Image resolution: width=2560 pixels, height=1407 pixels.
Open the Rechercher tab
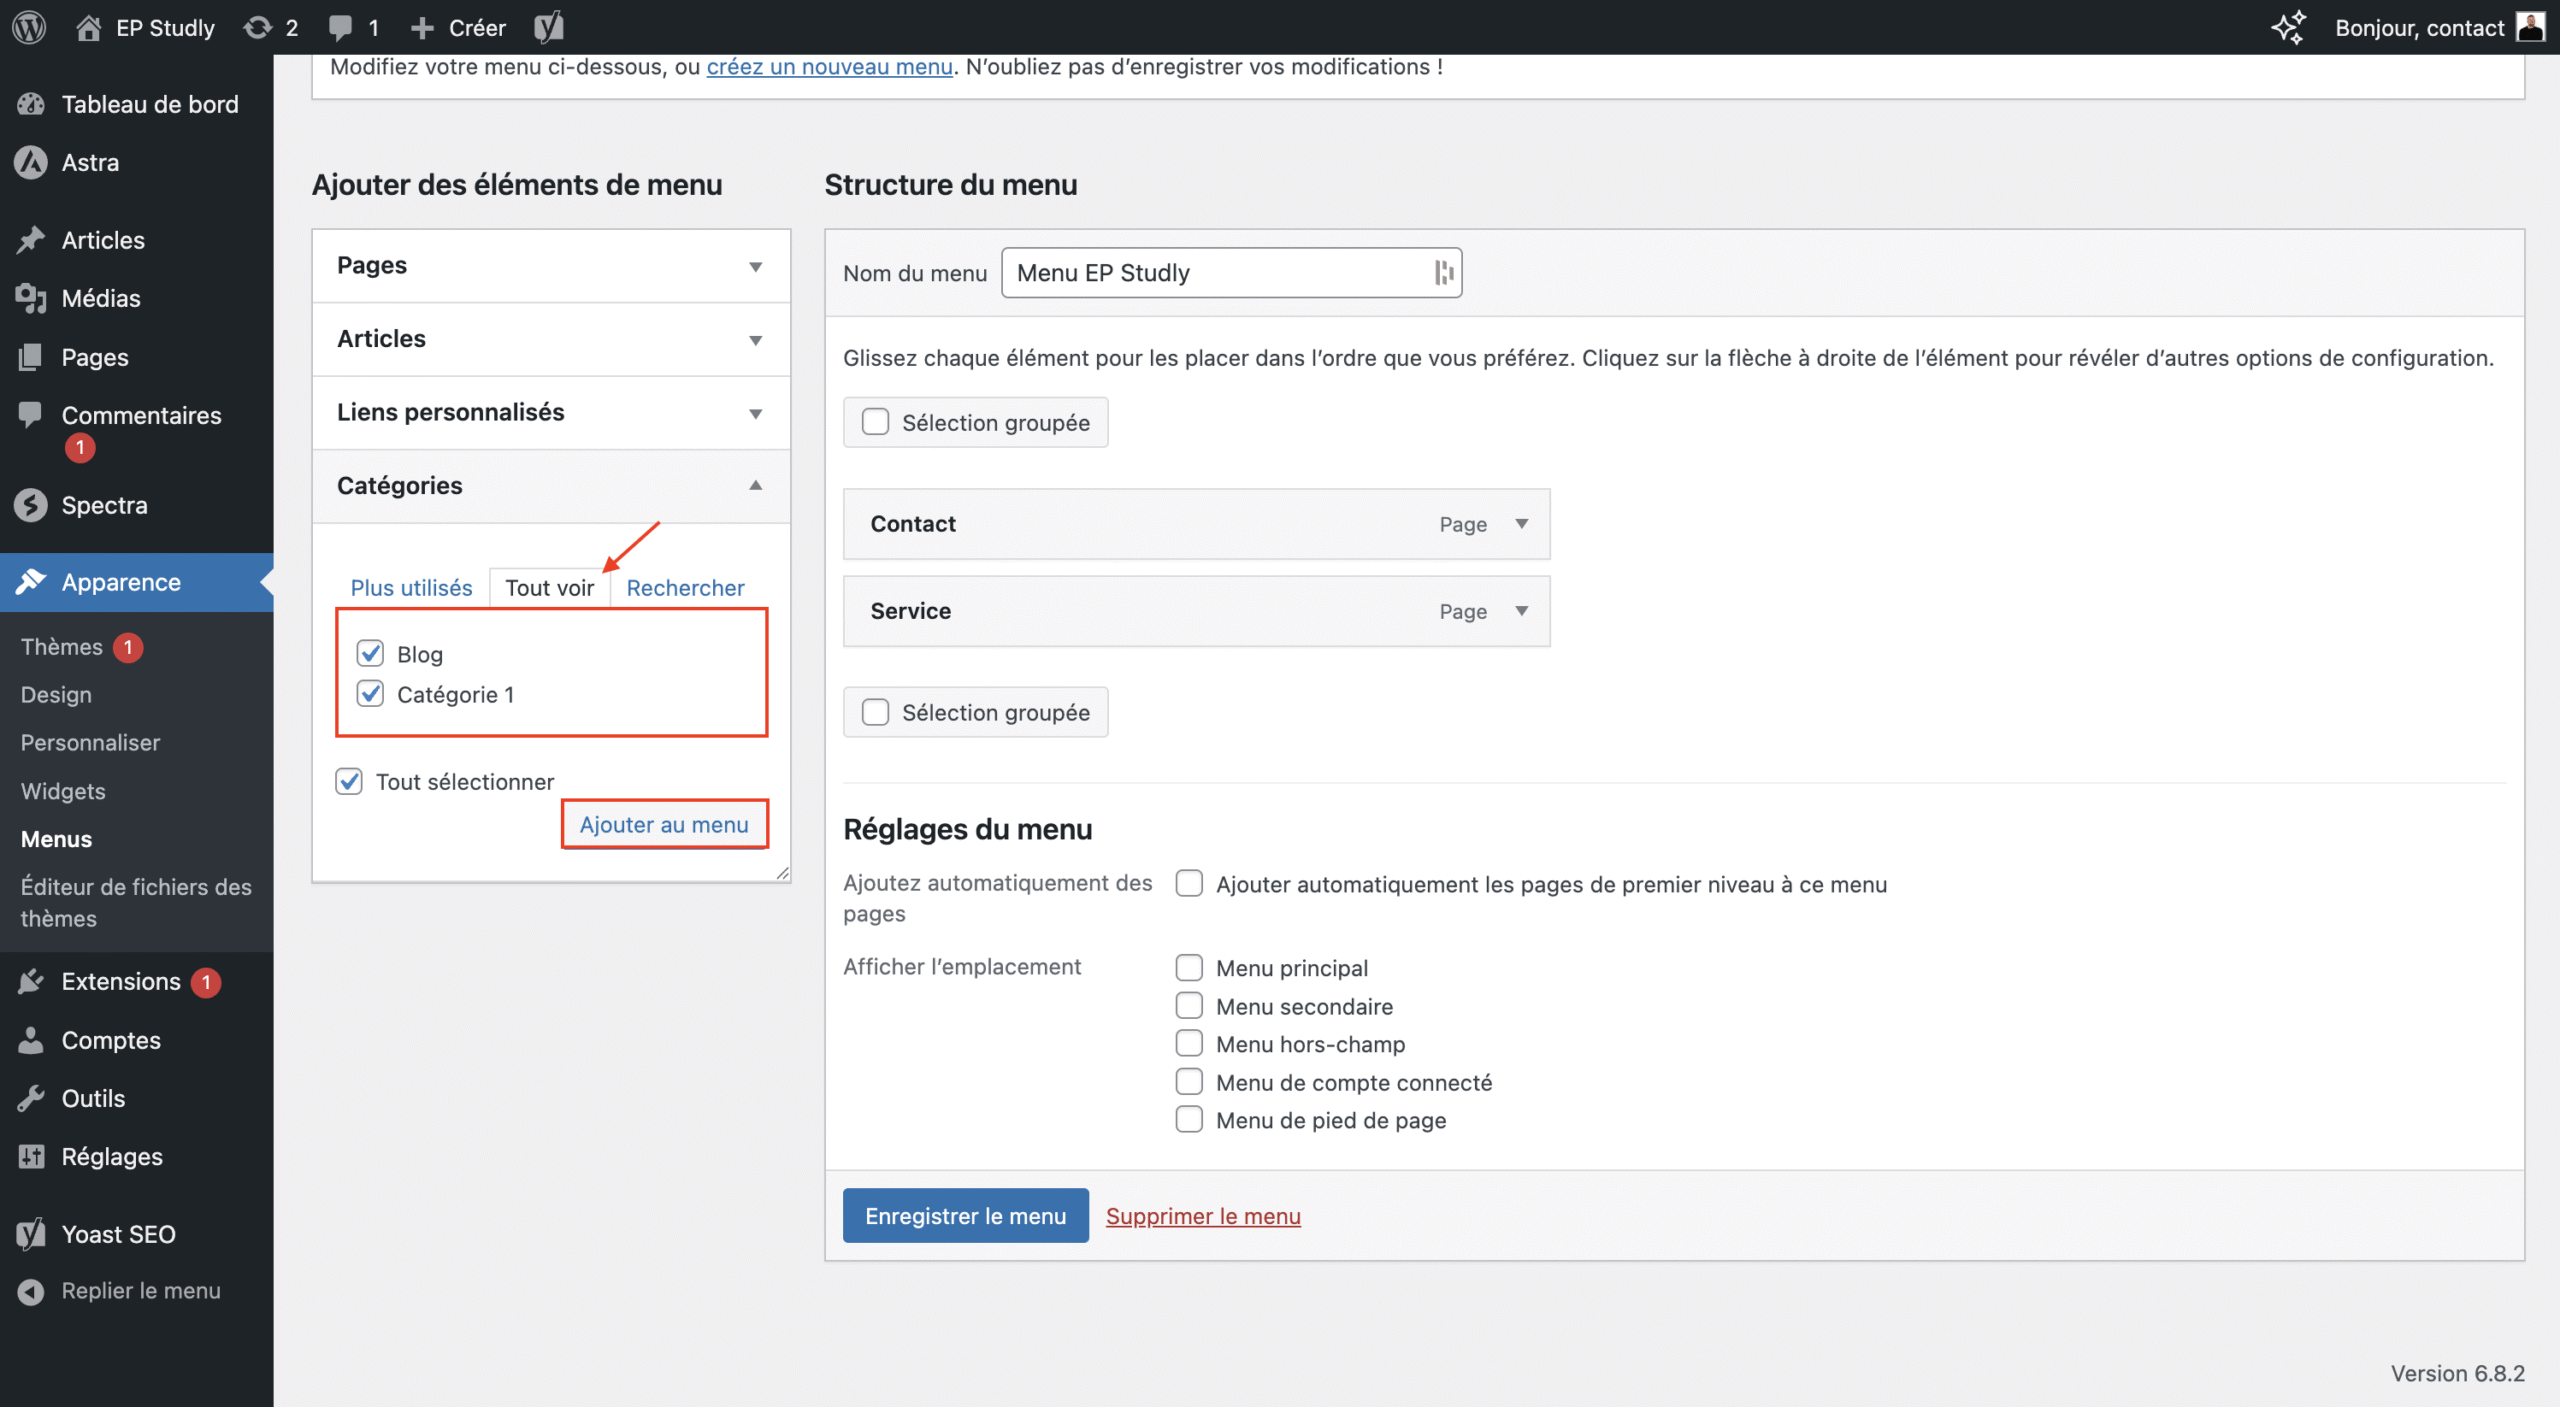tap(685, 588)
